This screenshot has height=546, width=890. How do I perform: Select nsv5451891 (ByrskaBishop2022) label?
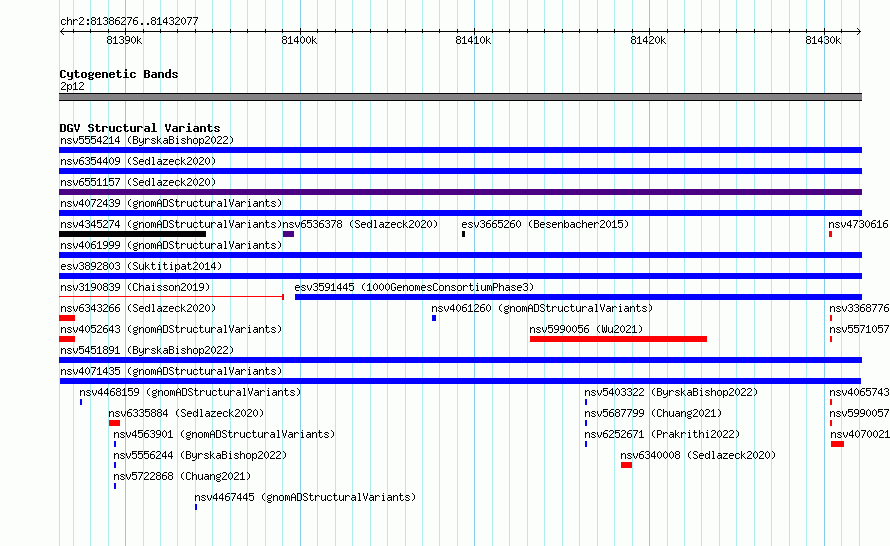pos(147,350)
